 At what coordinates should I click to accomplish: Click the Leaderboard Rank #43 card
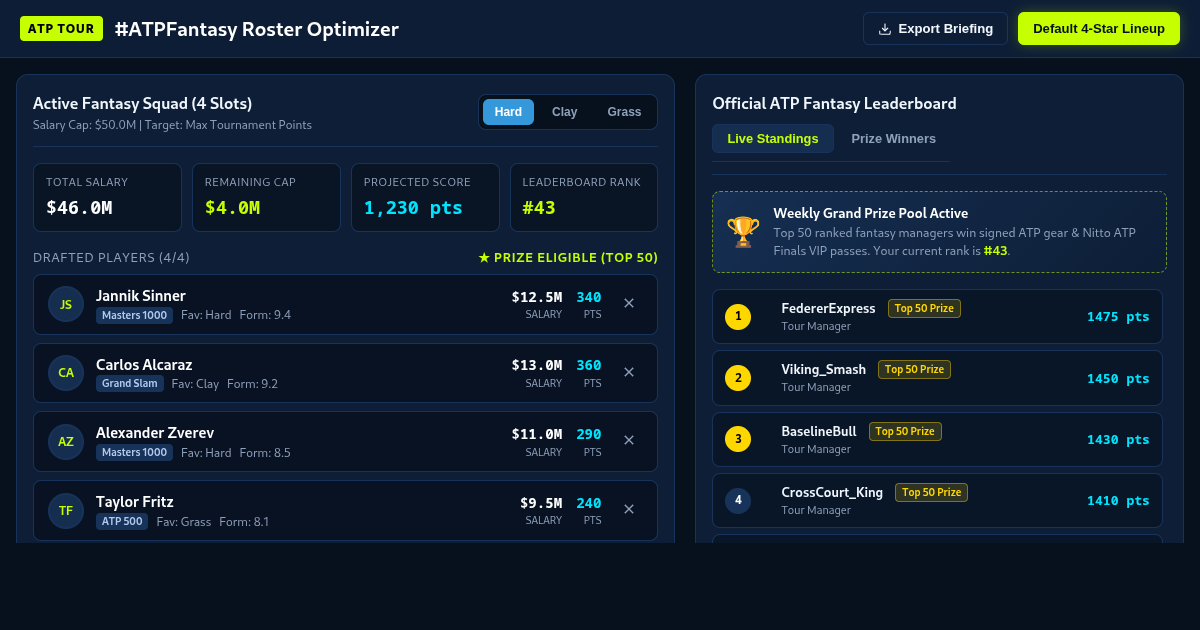(584, 198)
